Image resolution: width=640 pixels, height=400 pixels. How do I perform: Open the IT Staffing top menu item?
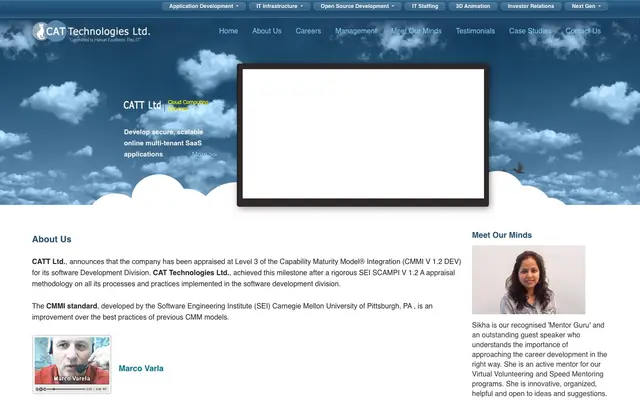424,6
